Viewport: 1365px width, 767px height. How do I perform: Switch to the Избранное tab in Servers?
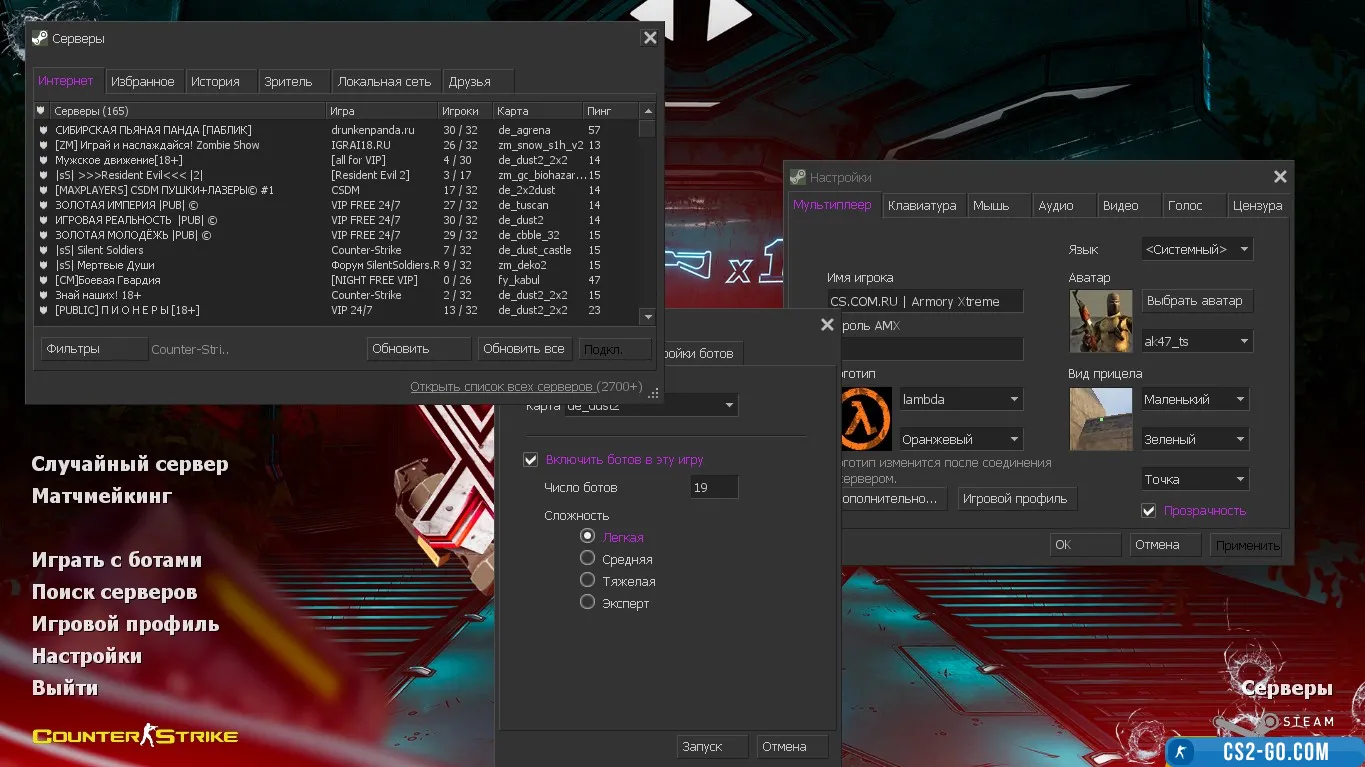click(142, 82)
